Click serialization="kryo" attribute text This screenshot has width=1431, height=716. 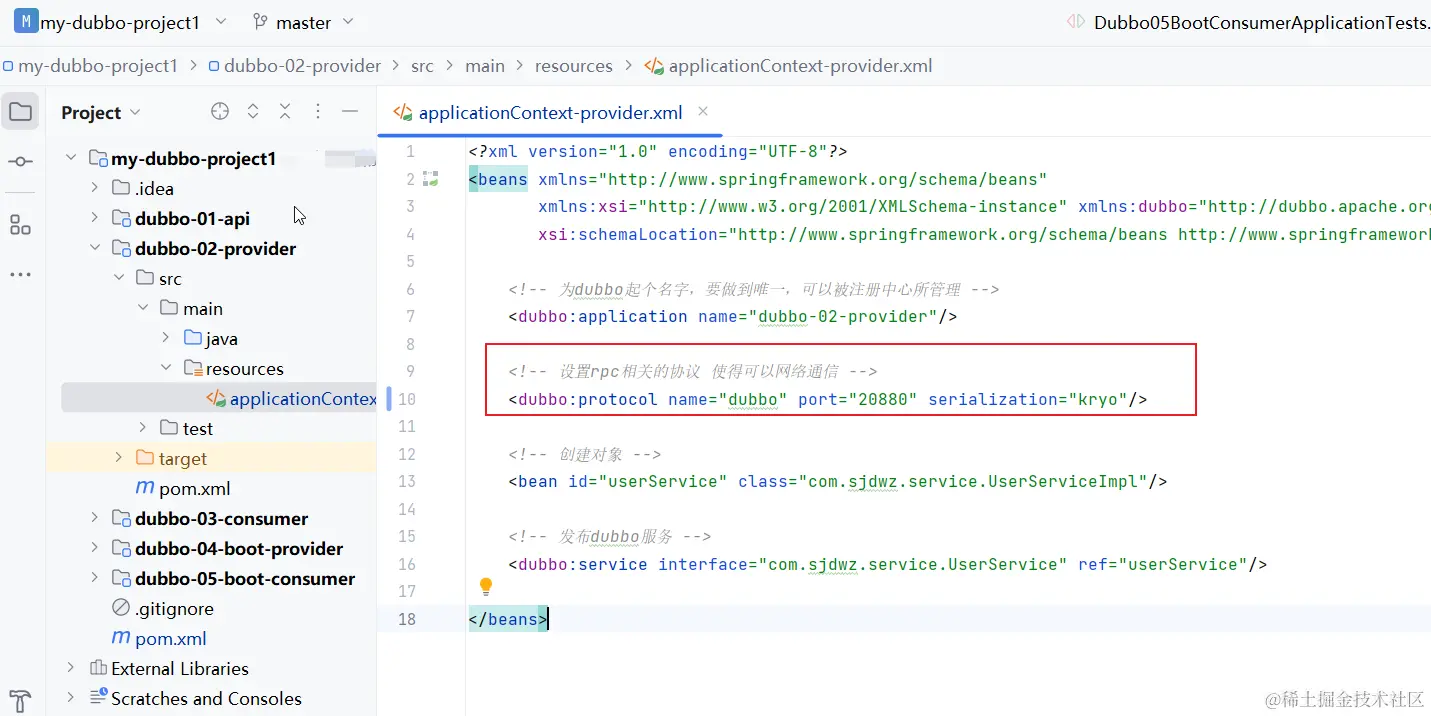1028,399
